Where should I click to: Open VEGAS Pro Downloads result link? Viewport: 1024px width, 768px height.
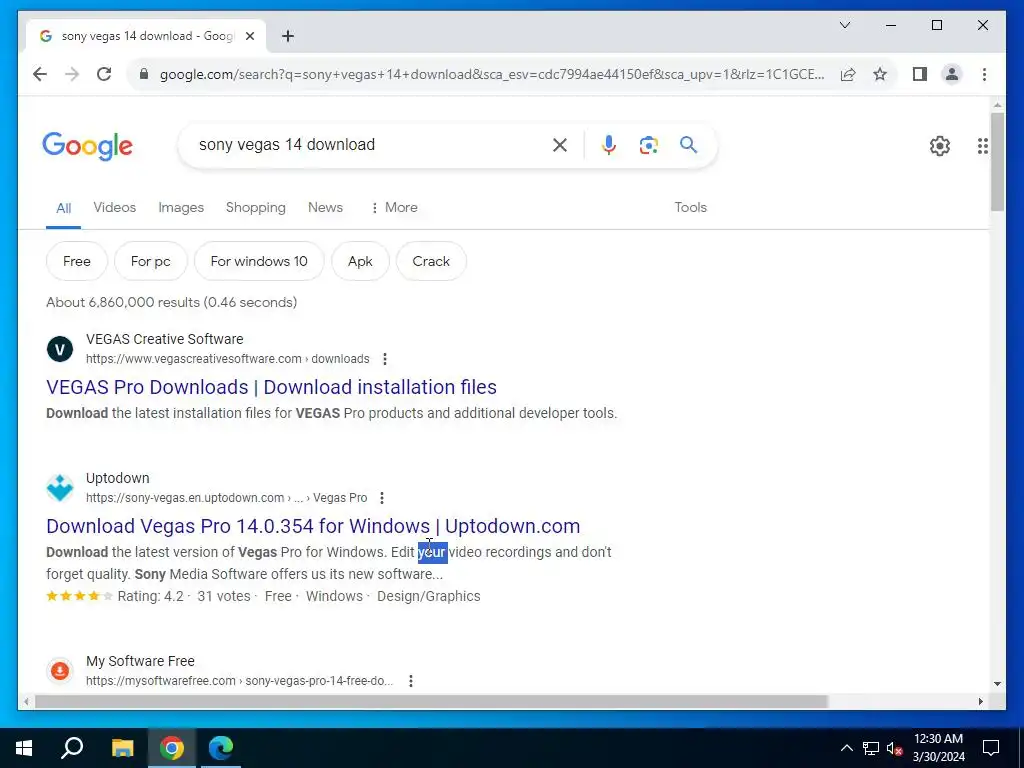coord(271,387)
